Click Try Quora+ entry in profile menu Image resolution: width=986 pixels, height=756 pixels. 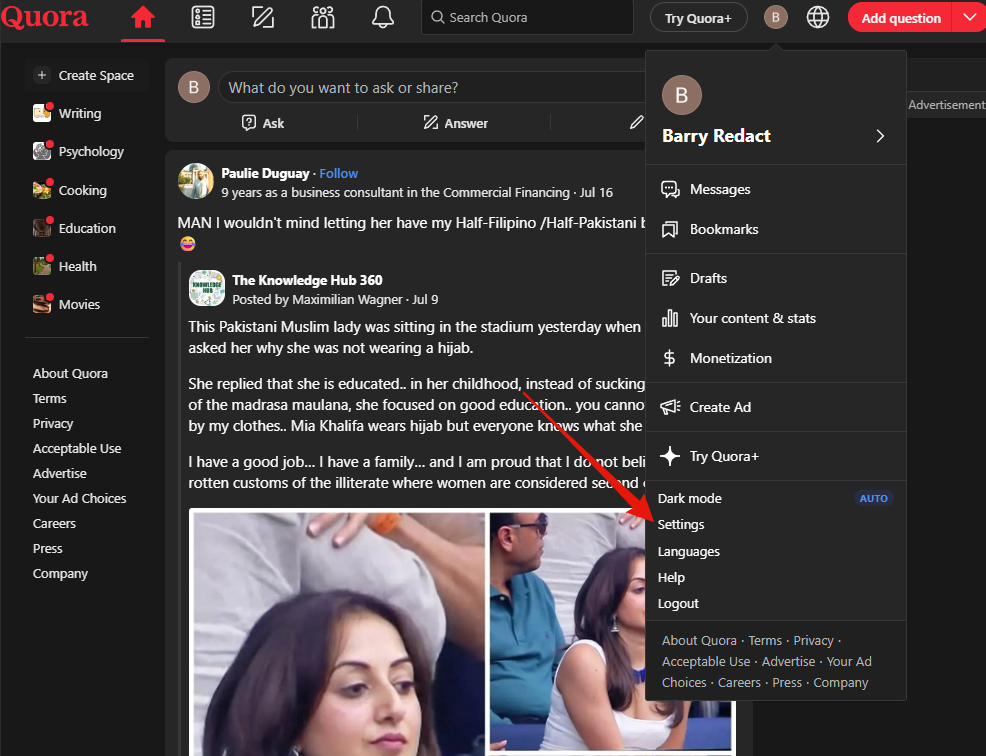click(x=776, y=456)
